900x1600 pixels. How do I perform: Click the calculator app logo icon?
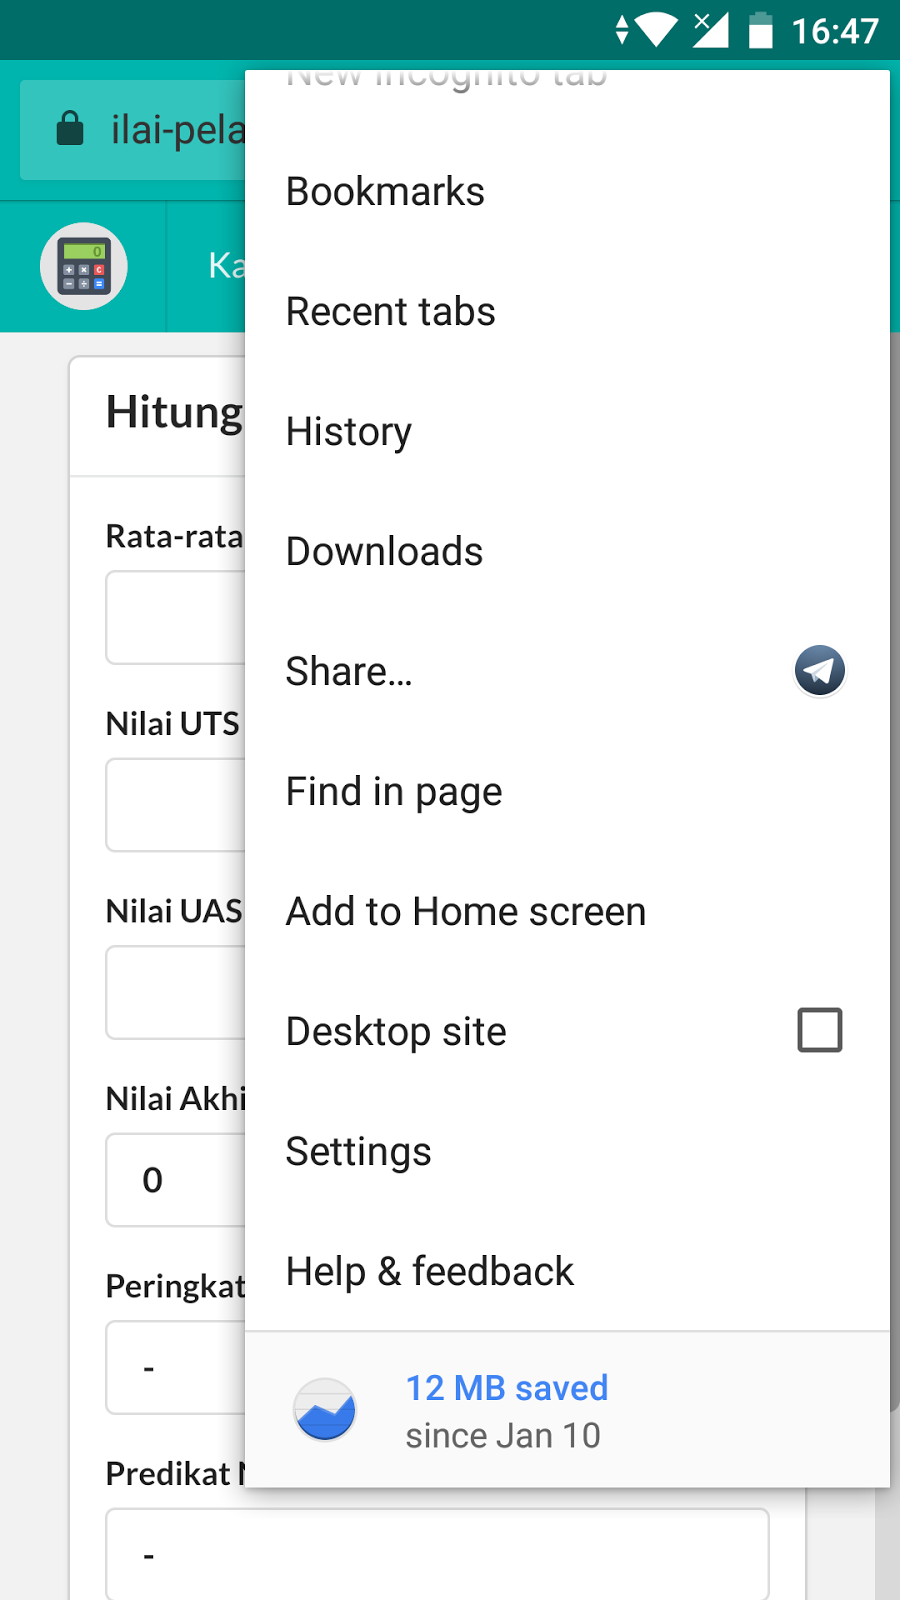click(84, 266)
